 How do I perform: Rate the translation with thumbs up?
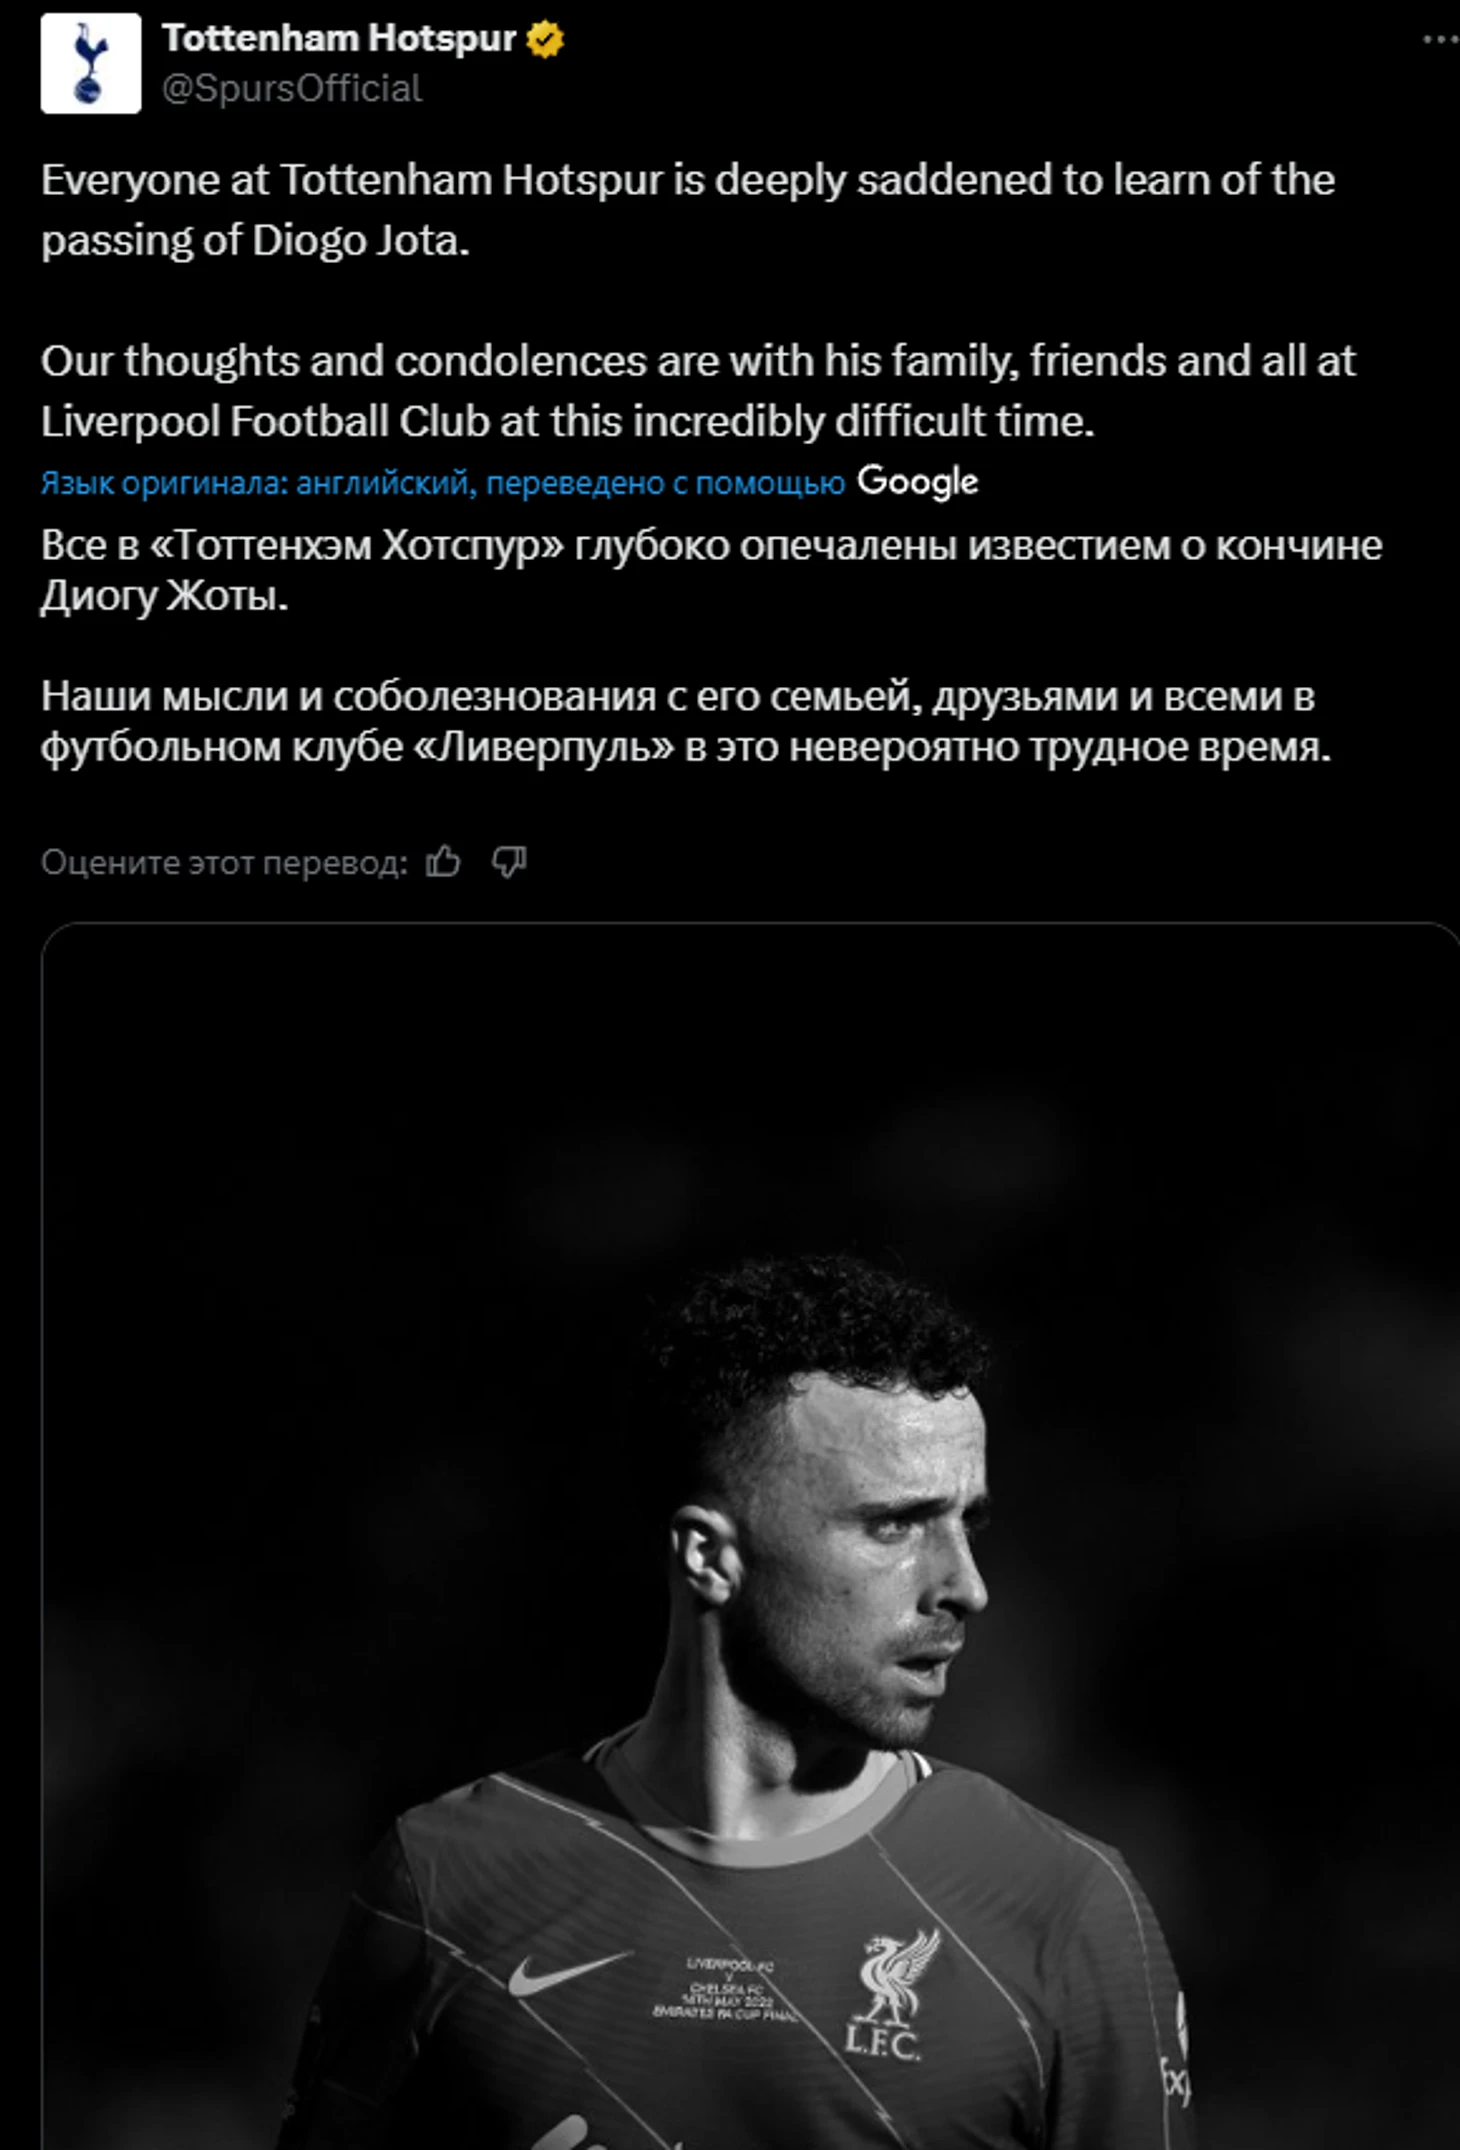[x=443, y=861]
